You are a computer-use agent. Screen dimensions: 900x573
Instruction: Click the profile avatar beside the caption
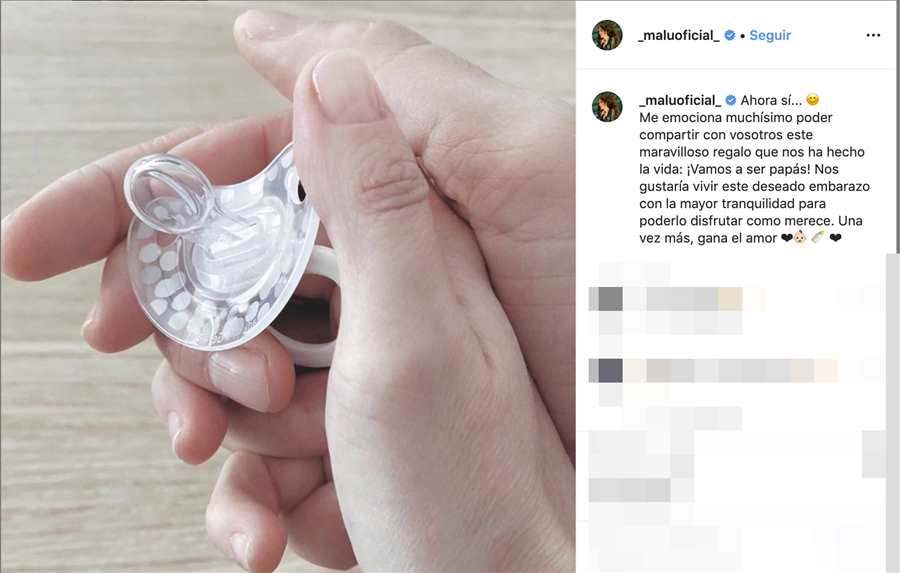[x=607, y=106]
